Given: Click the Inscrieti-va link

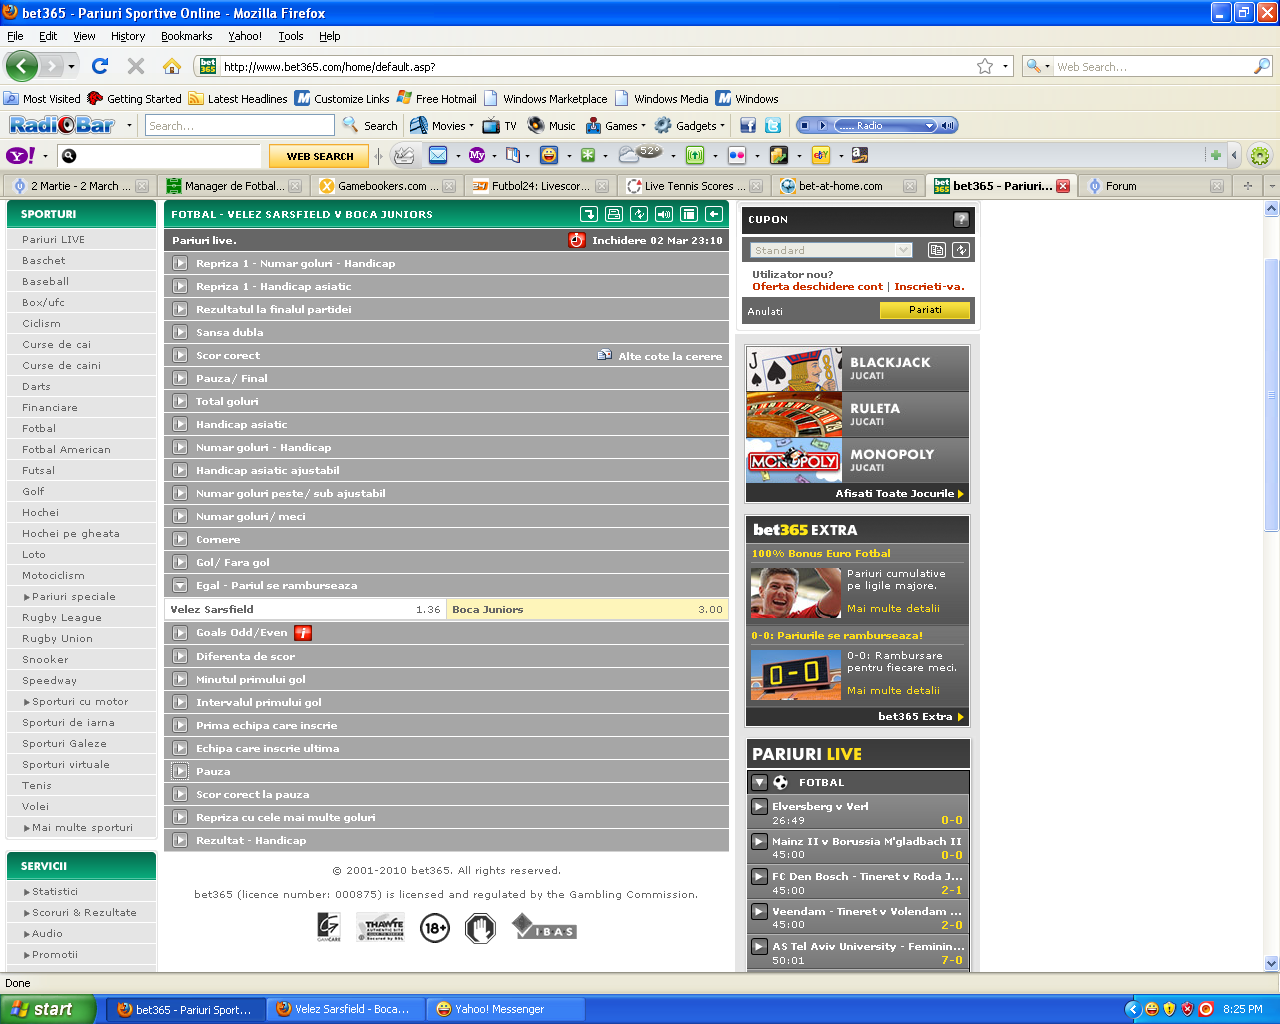Looking at the screenshot, I should pos(929,286).
